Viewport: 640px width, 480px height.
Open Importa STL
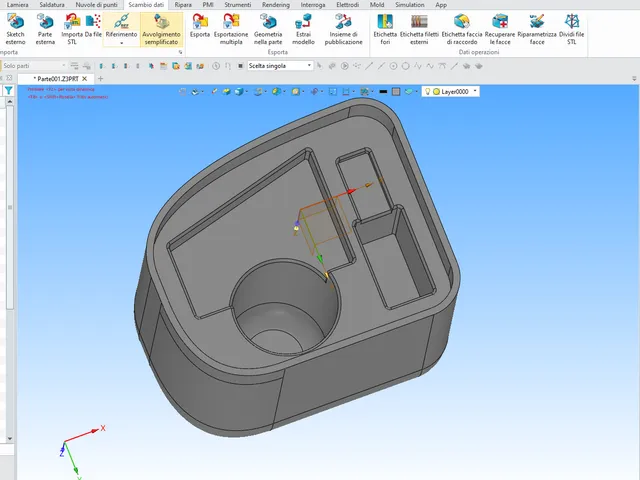coord(72,29)
